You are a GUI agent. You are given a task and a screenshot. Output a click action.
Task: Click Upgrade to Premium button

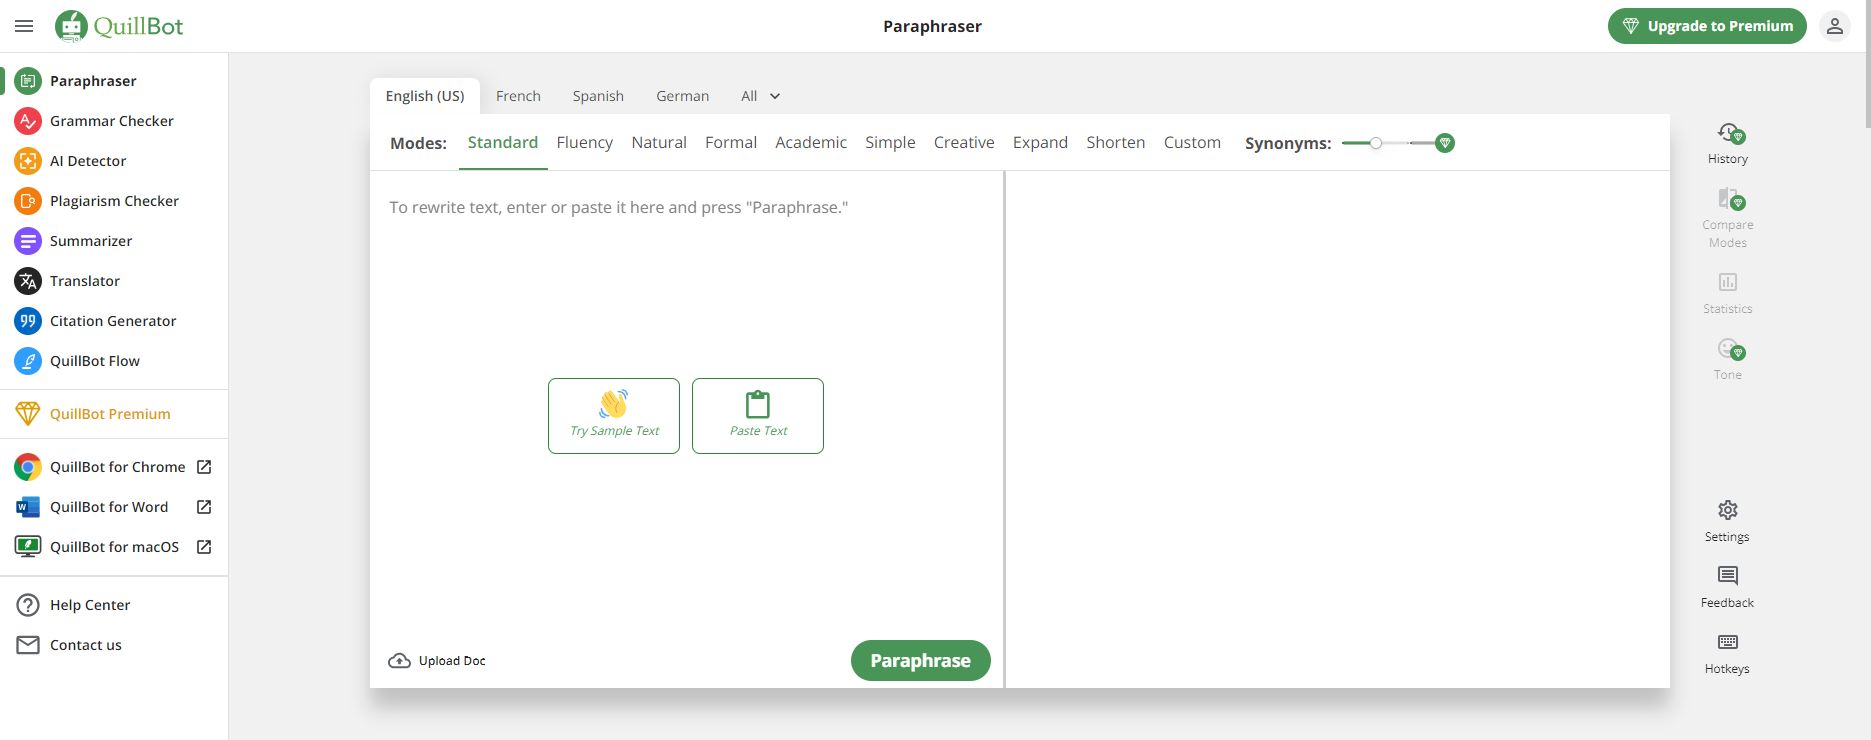click(x=1707, y=26)
